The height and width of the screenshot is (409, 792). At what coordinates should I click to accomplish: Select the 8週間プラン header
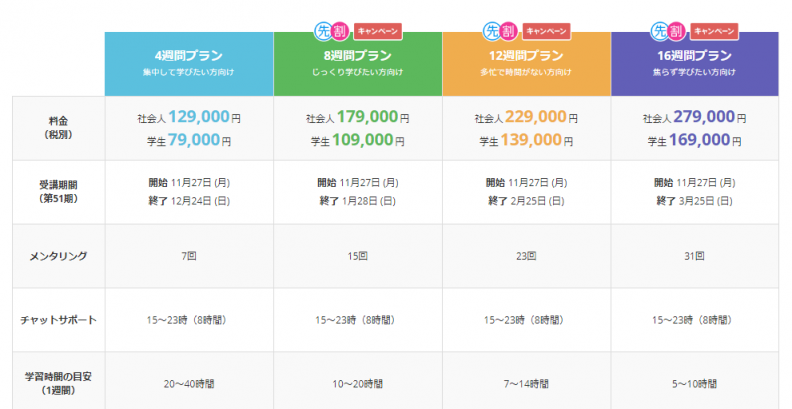(x=358, y=64)
